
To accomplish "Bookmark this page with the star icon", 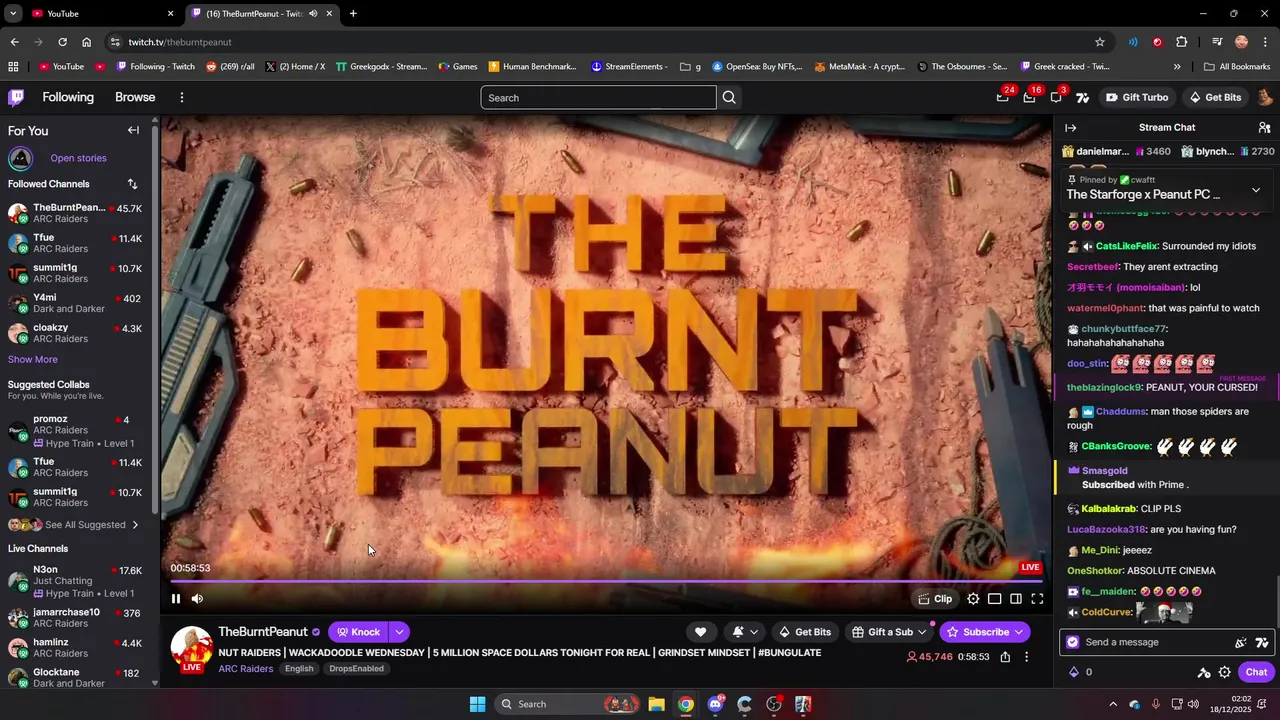I will click(1100, 42).
